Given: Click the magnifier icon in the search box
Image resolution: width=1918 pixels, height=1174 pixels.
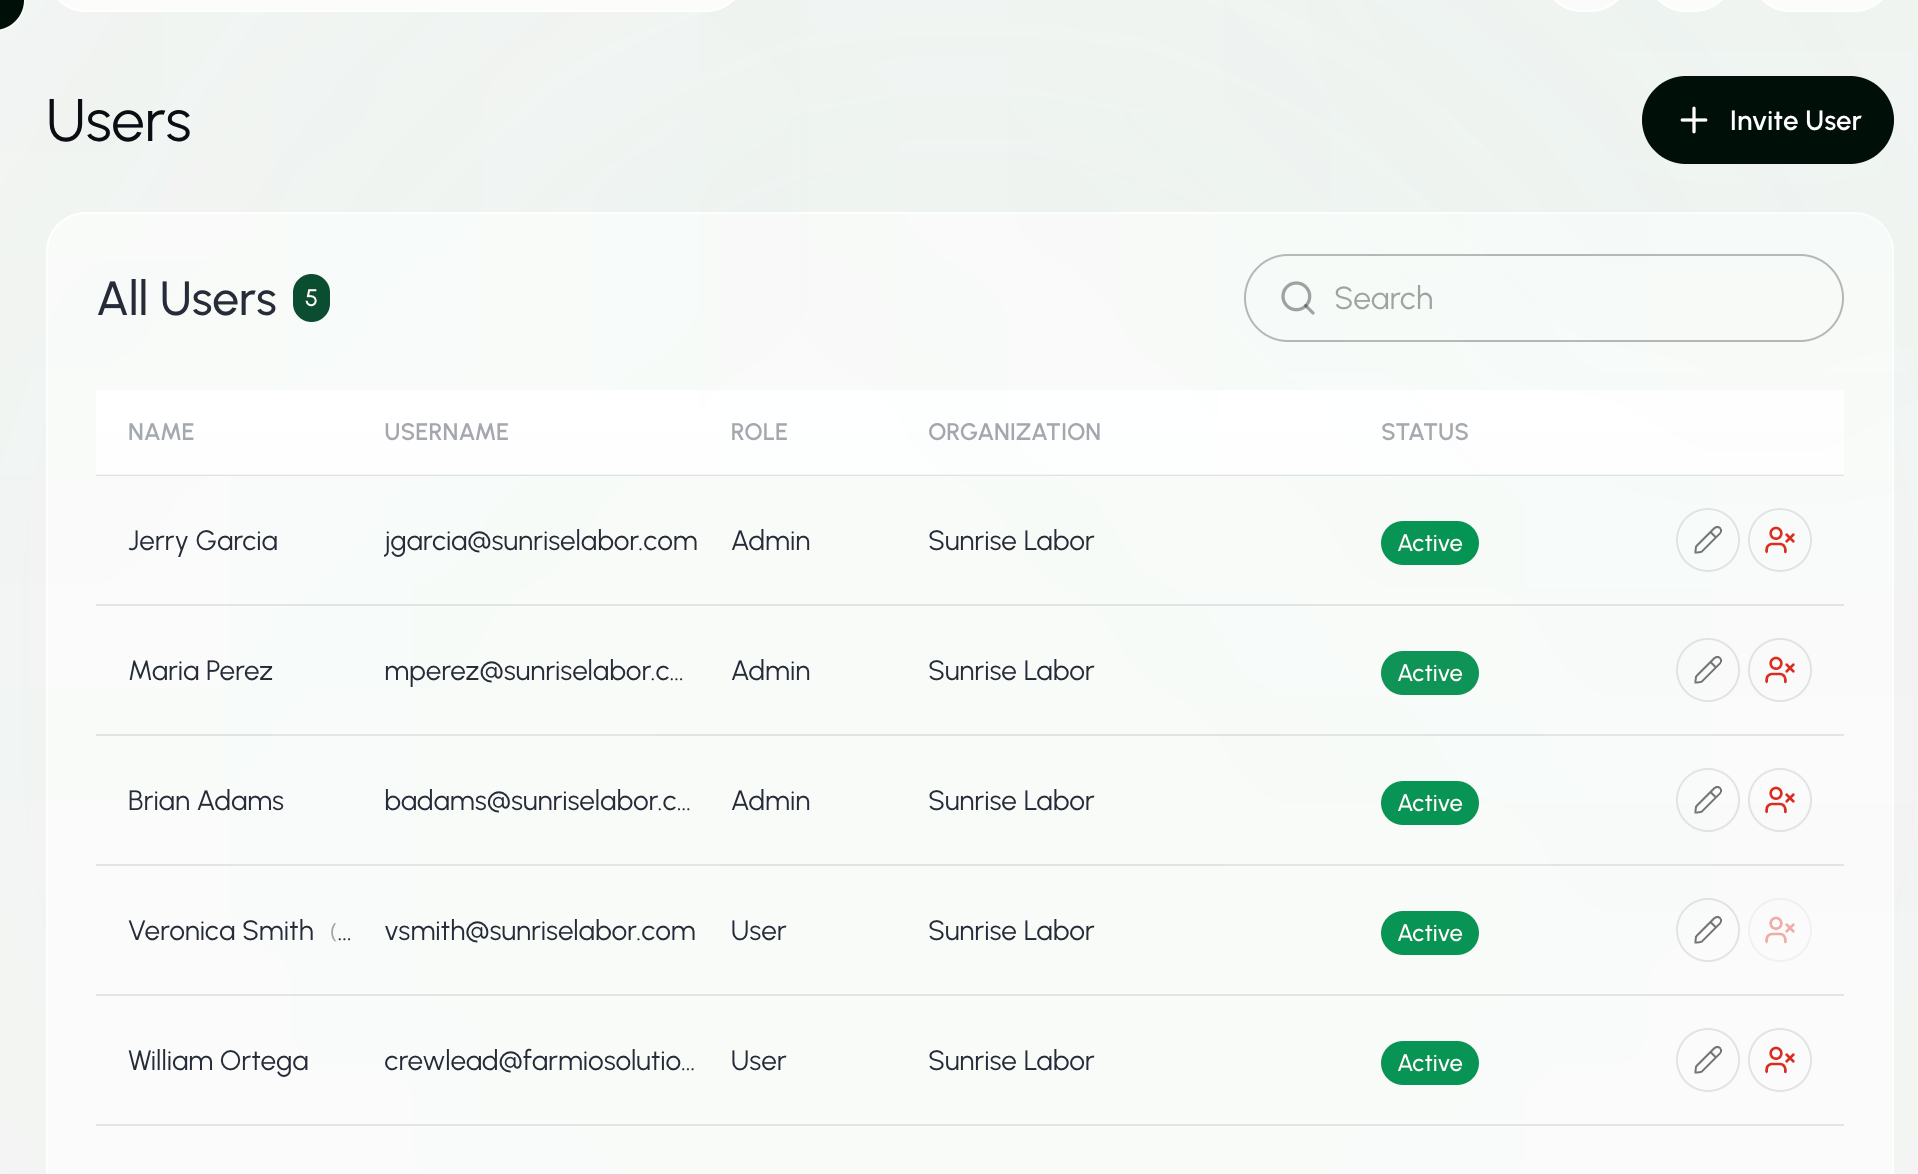Looking at the screenshot, I should pyautogui.click(x=1297, y=298).
